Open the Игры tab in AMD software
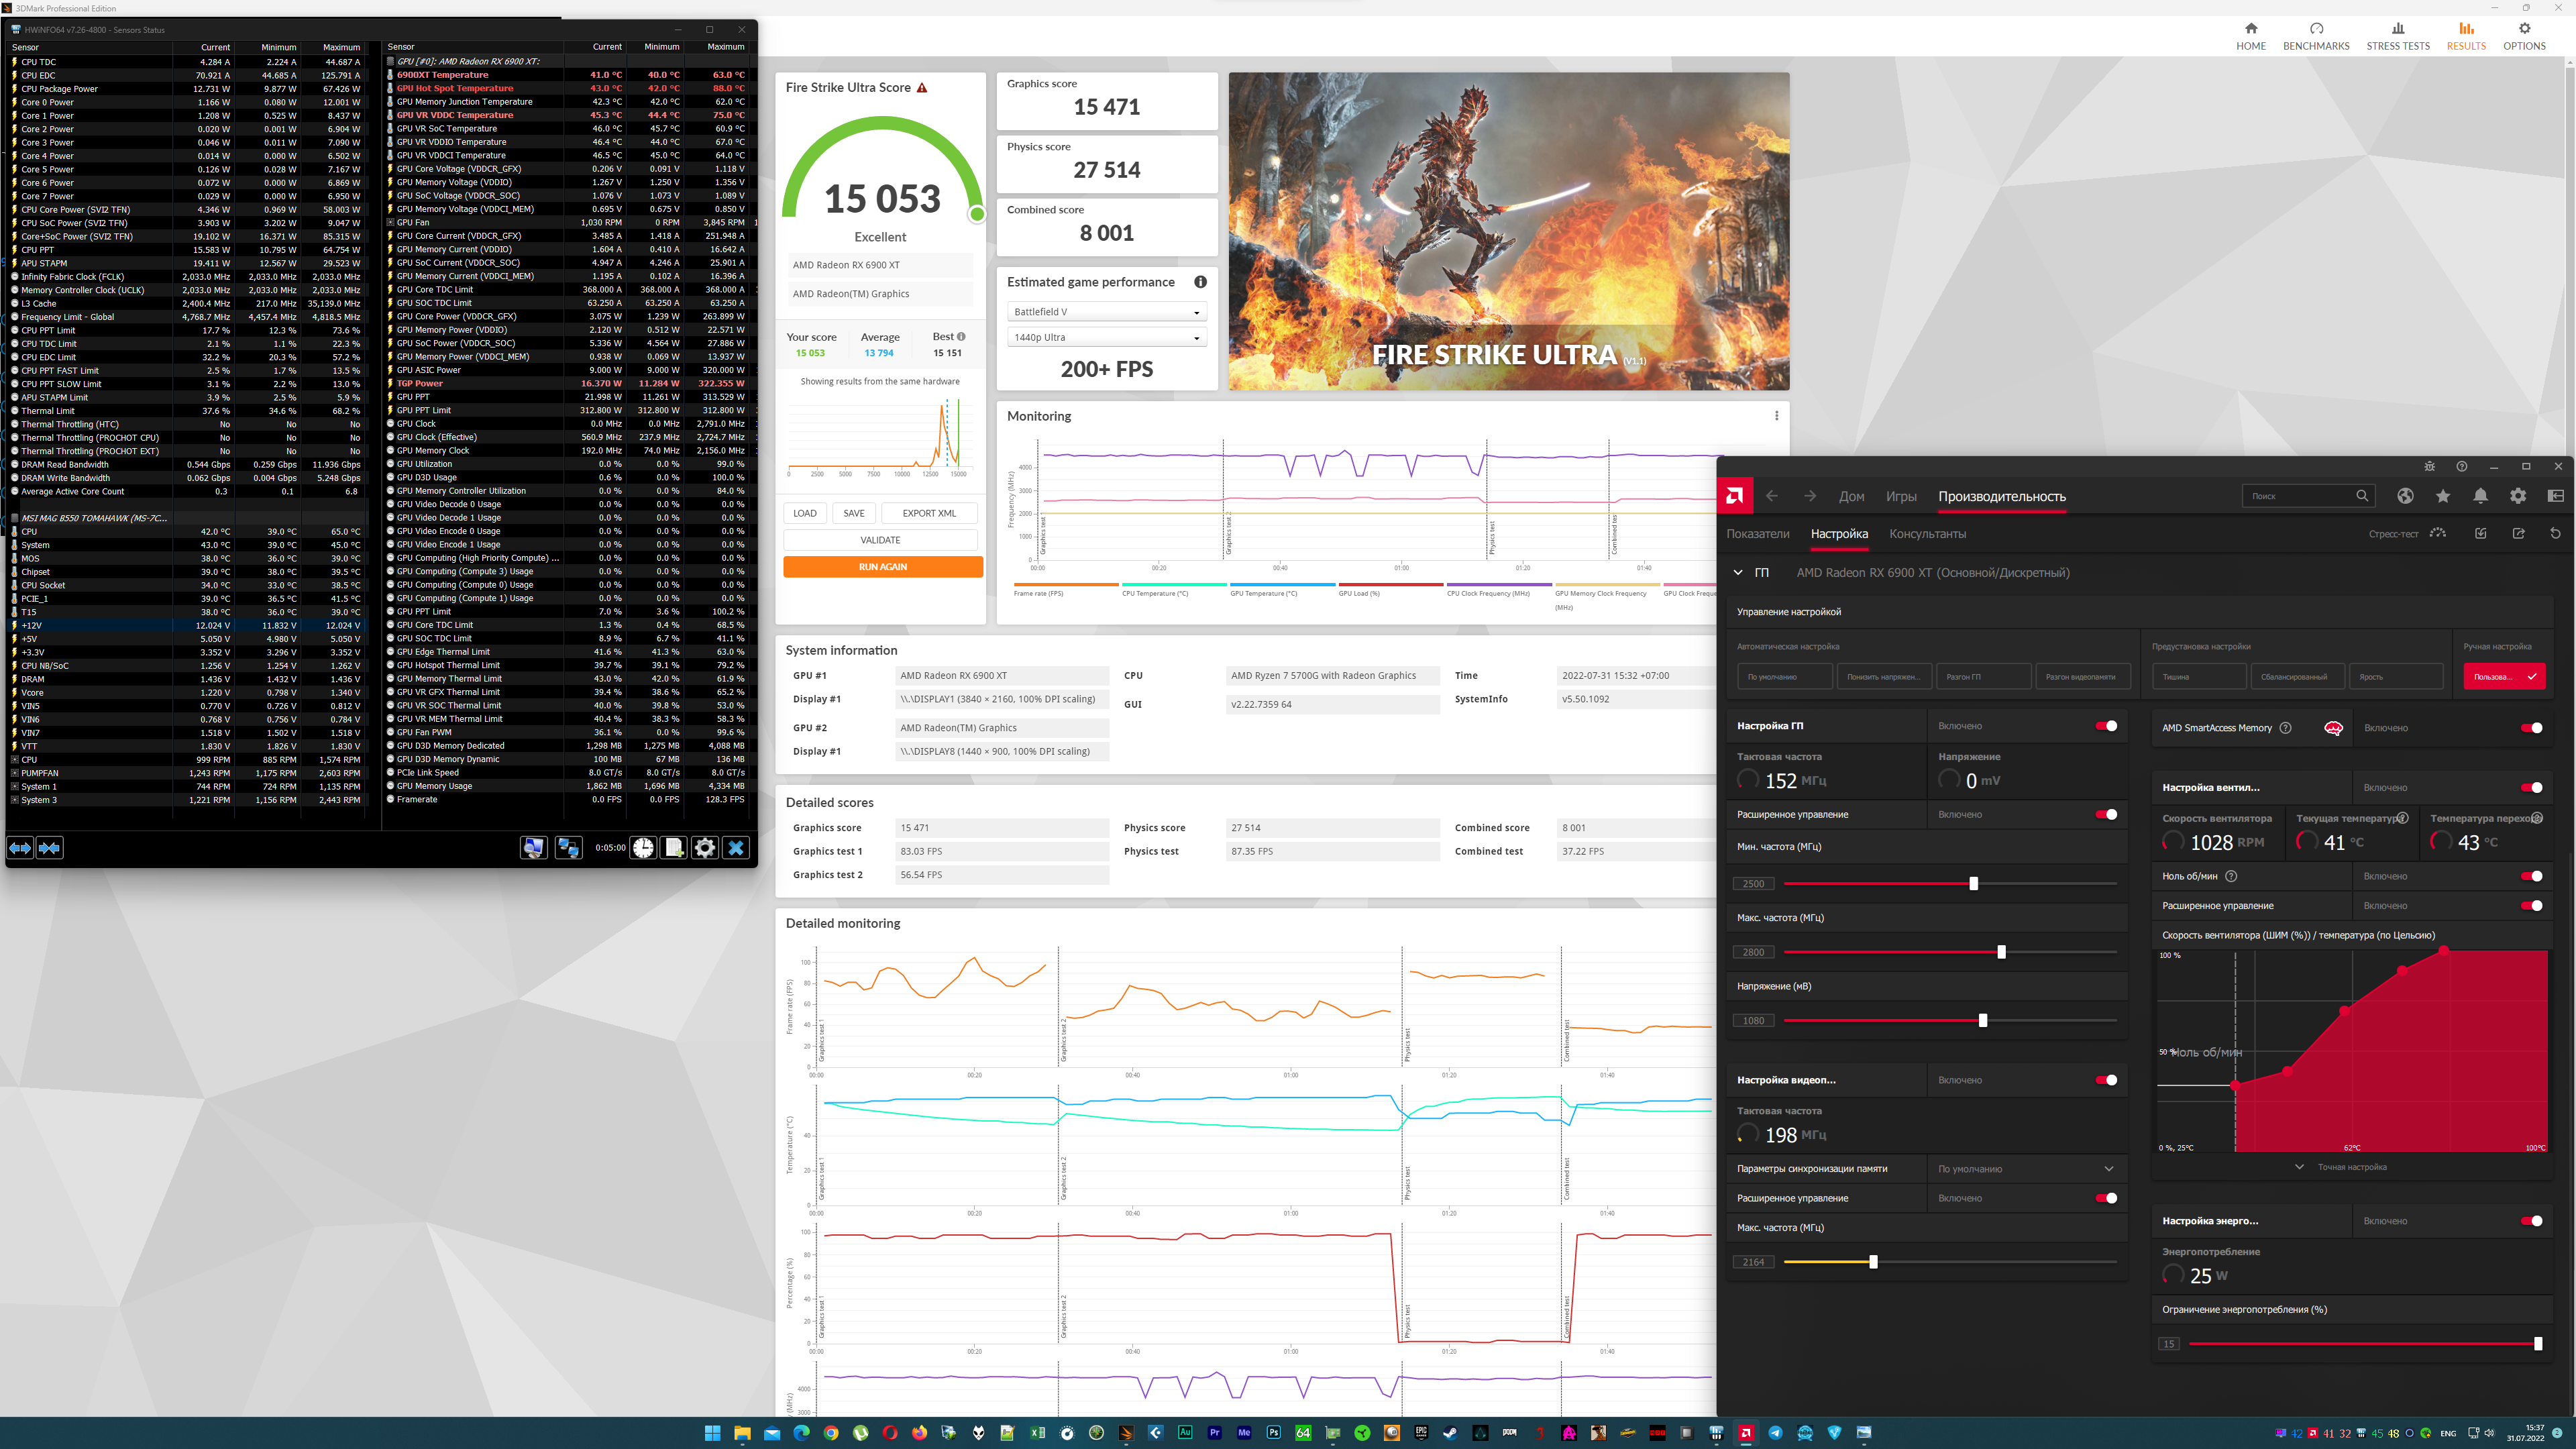 1901,497
